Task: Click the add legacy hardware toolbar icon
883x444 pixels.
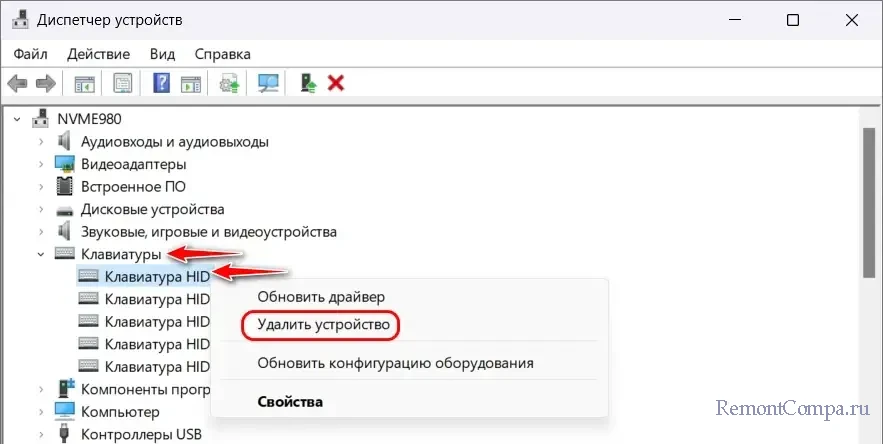Action: (x=308, y=83)
